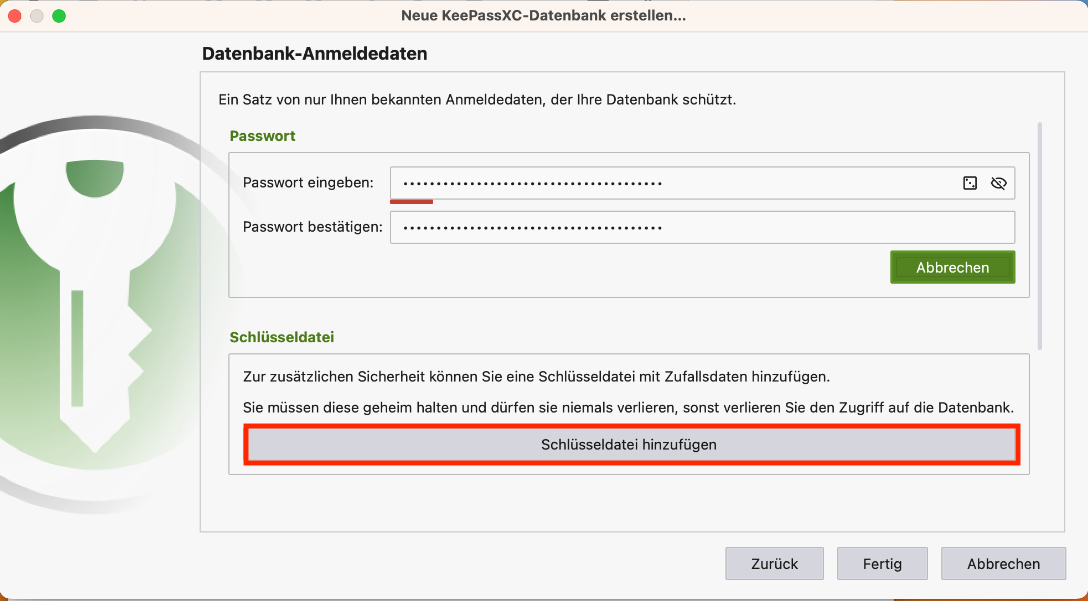Viewport: 1088px width, 601px height.
Task: Click the gray minimize window button
Action: point(37,16)
